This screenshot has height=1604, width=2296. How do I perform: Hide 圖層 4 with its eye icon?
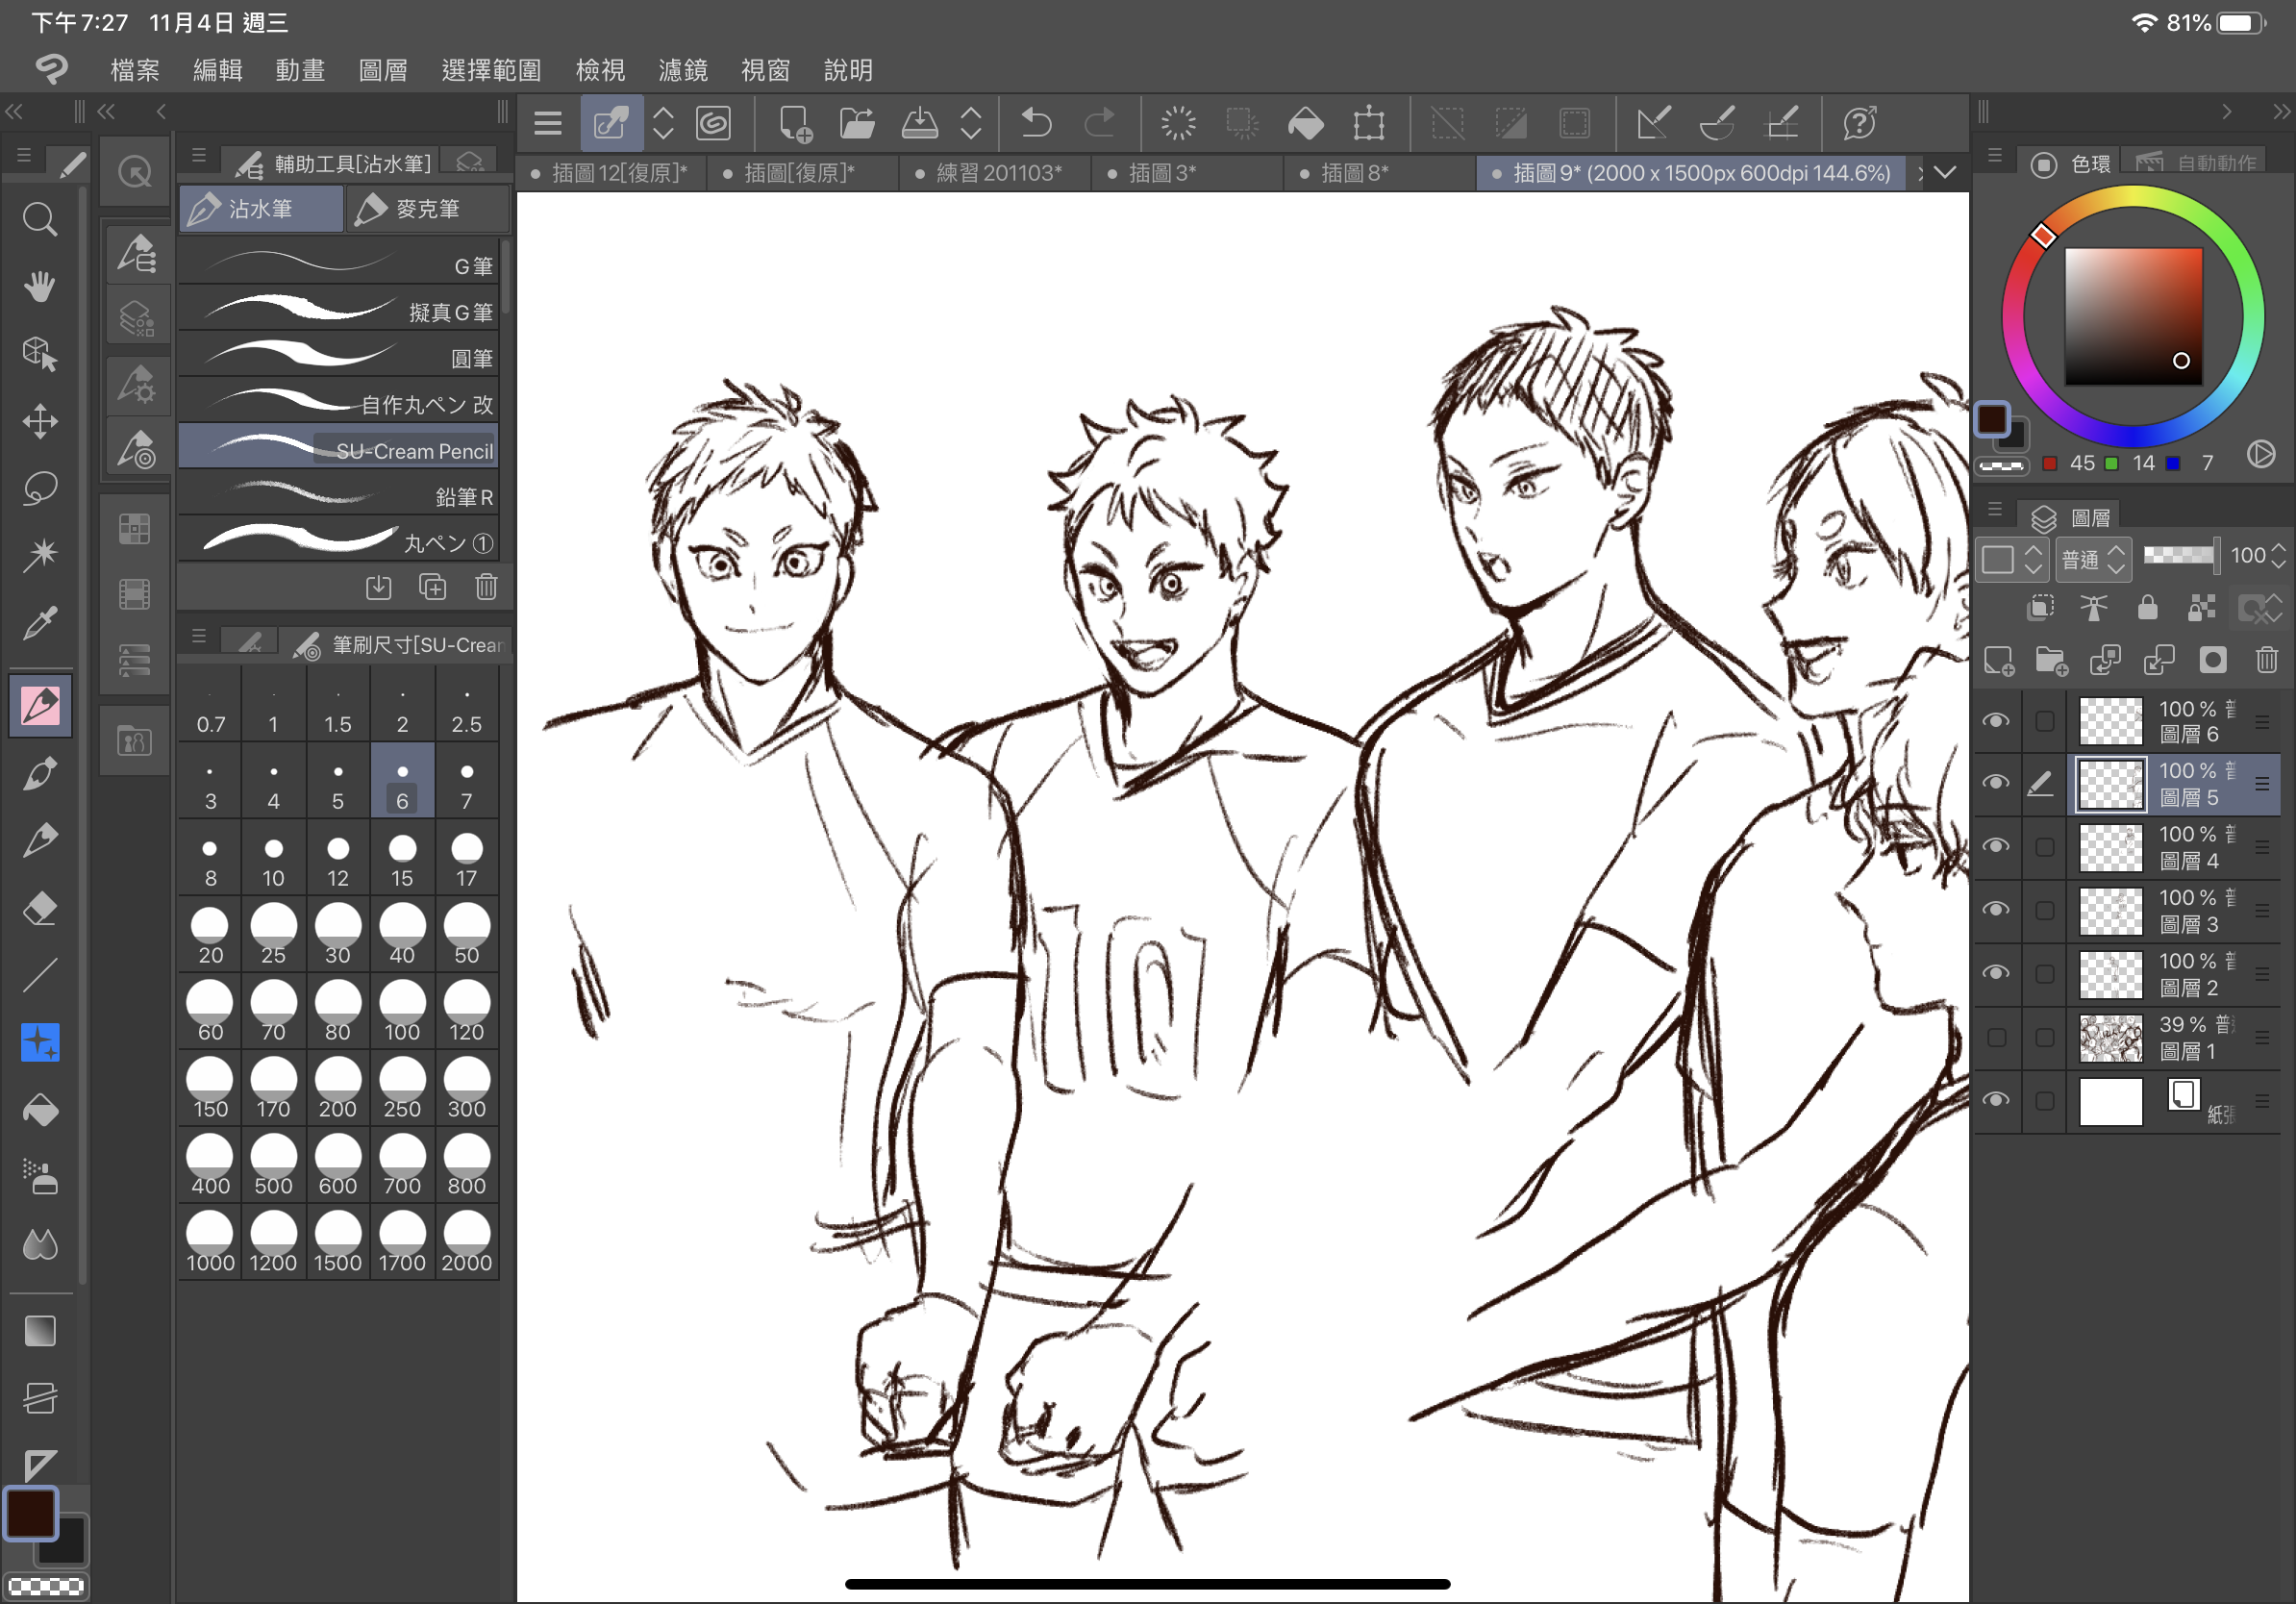coord(1996,846)
